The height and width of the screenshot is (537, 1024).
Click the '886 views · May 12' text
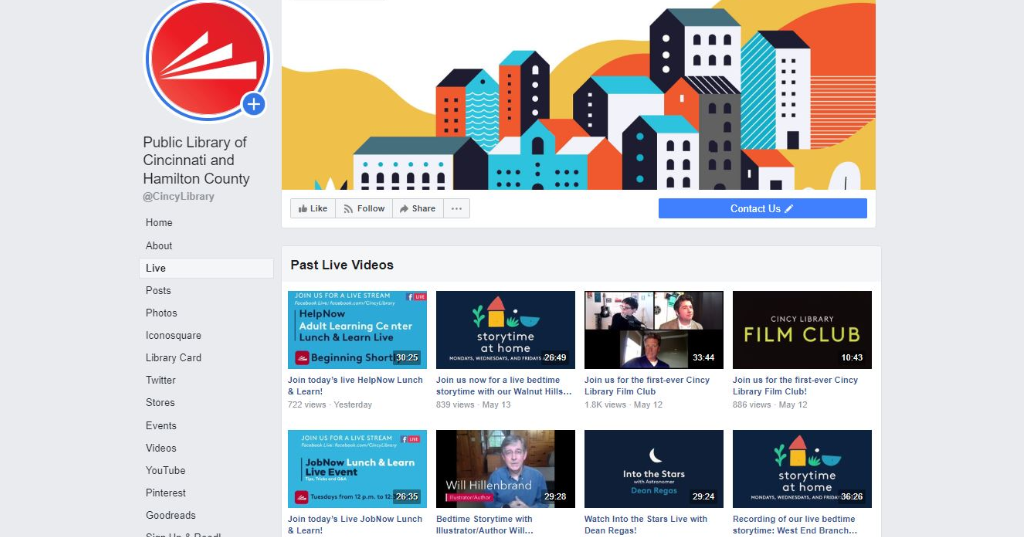[770, 405]
